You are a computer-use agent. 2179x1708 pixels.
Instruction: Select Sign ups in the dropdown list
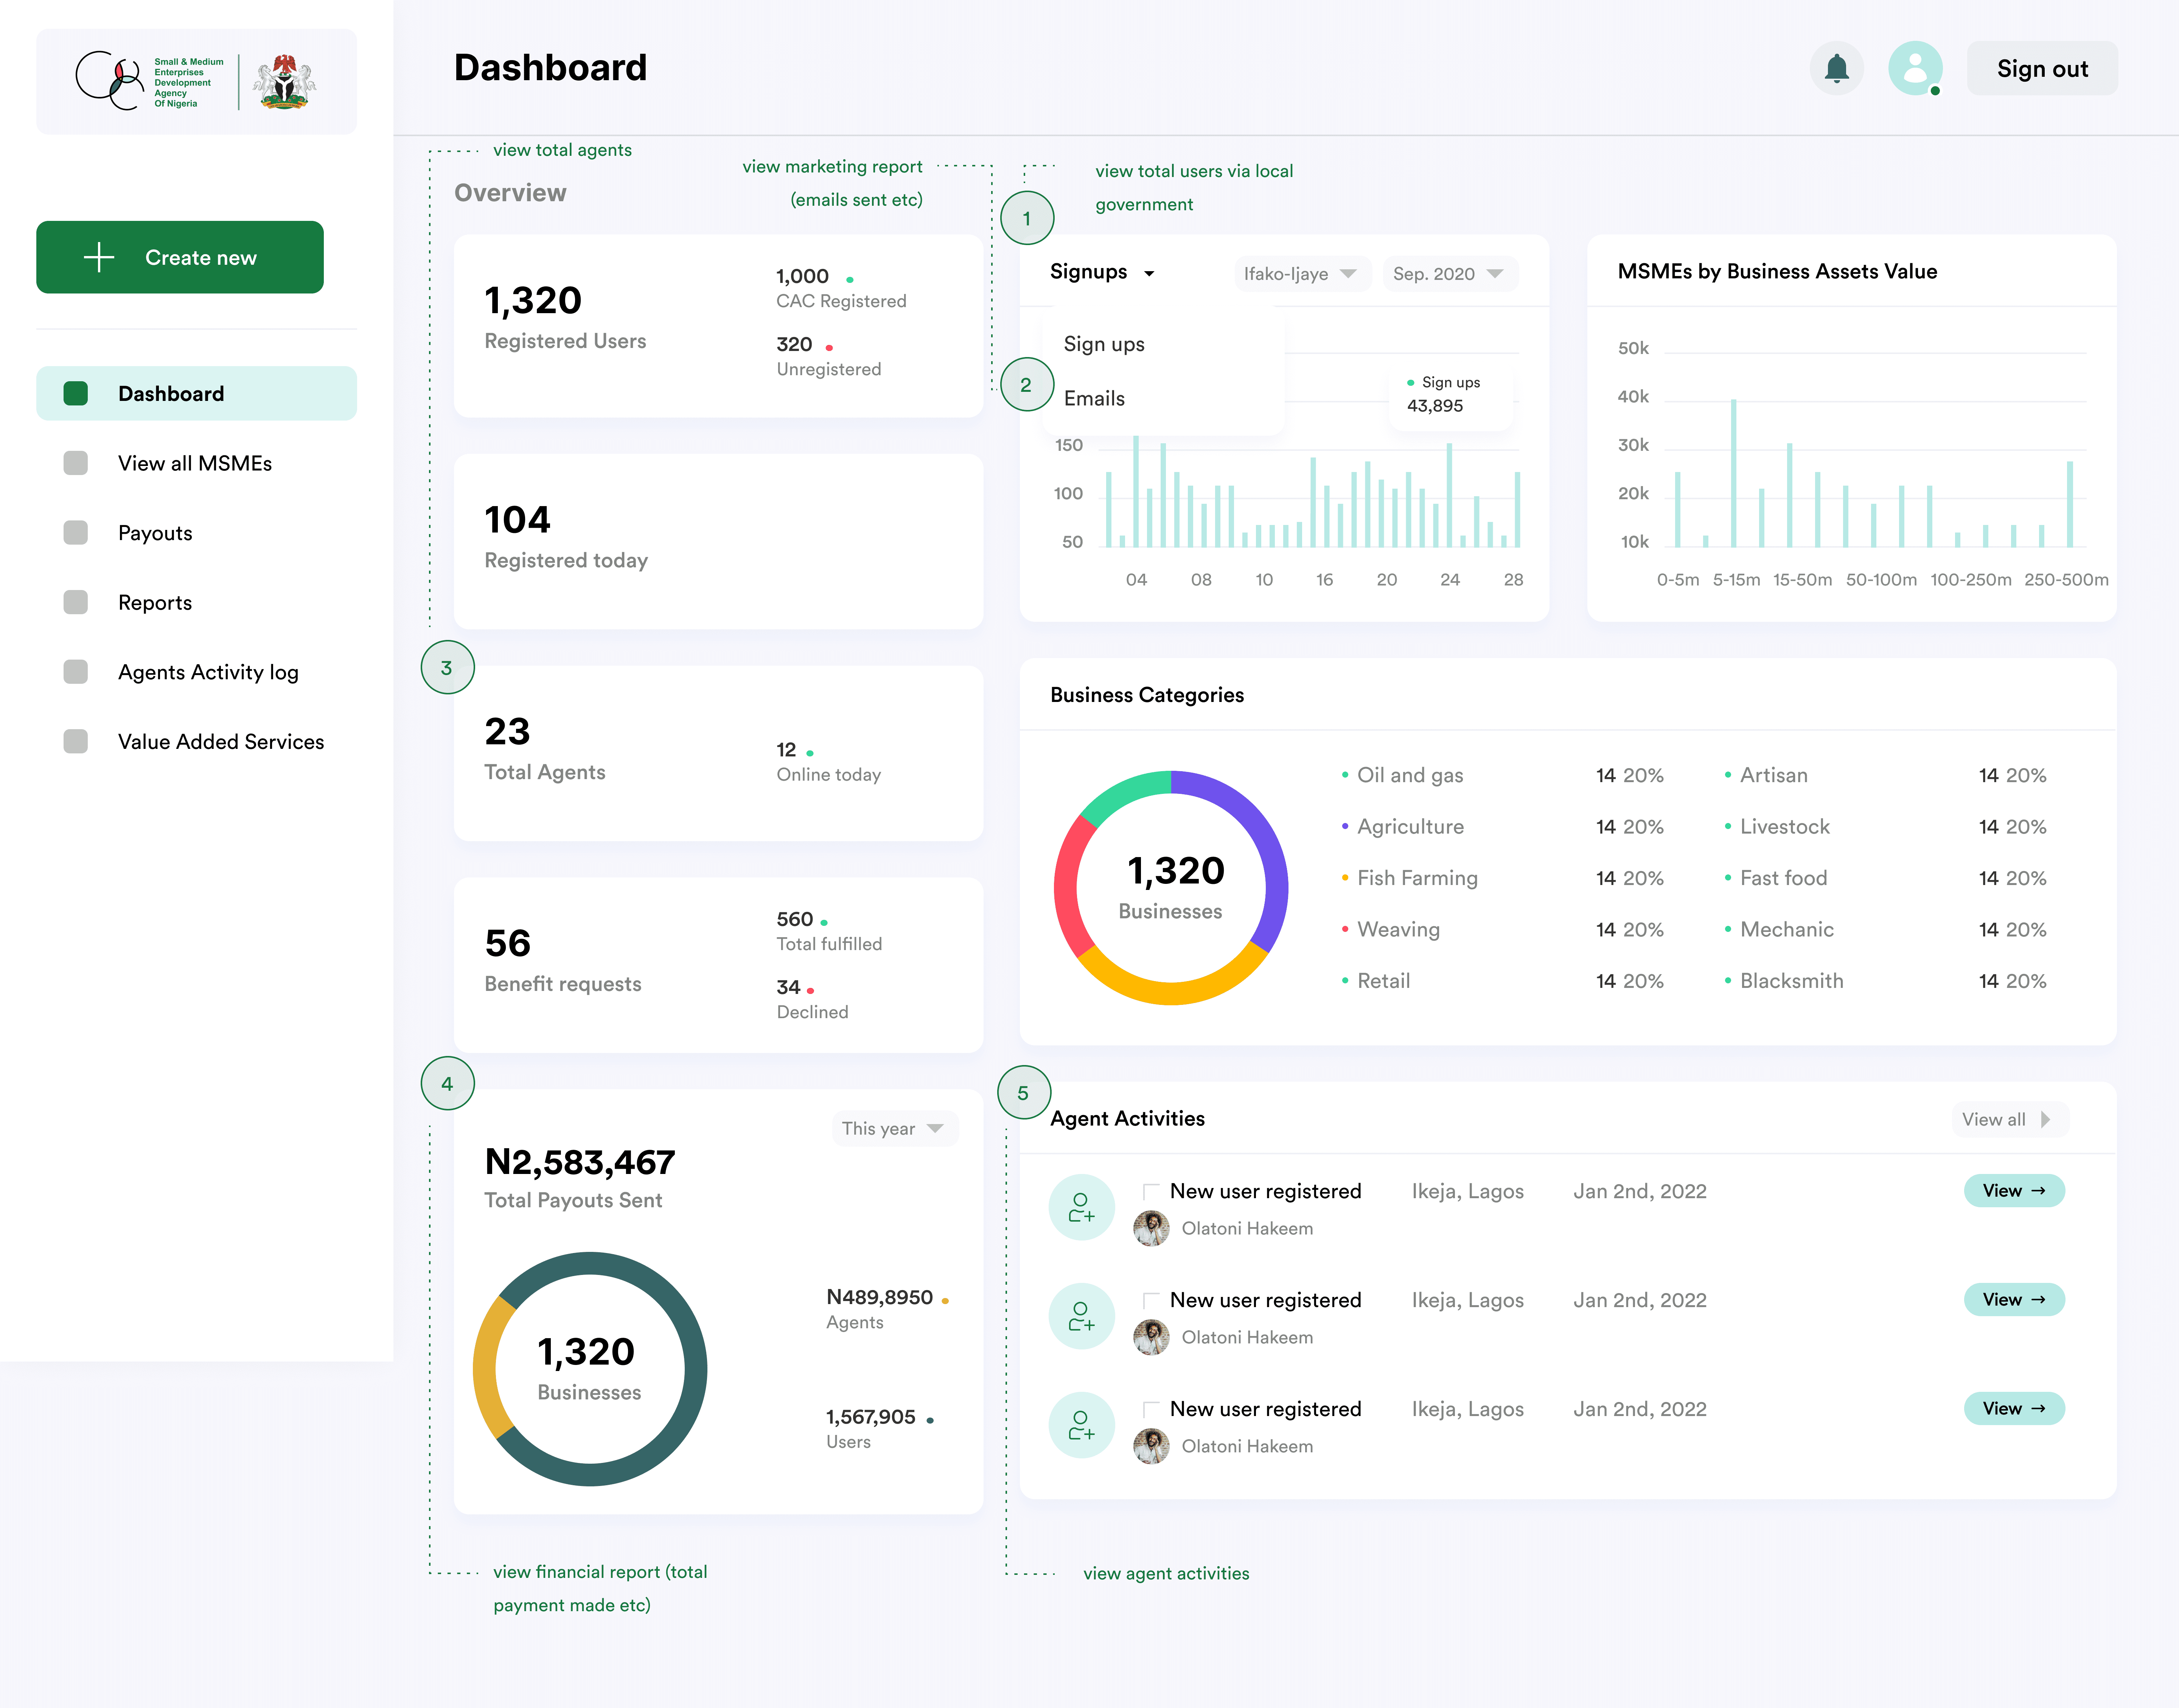click(x=1104, y=344)
